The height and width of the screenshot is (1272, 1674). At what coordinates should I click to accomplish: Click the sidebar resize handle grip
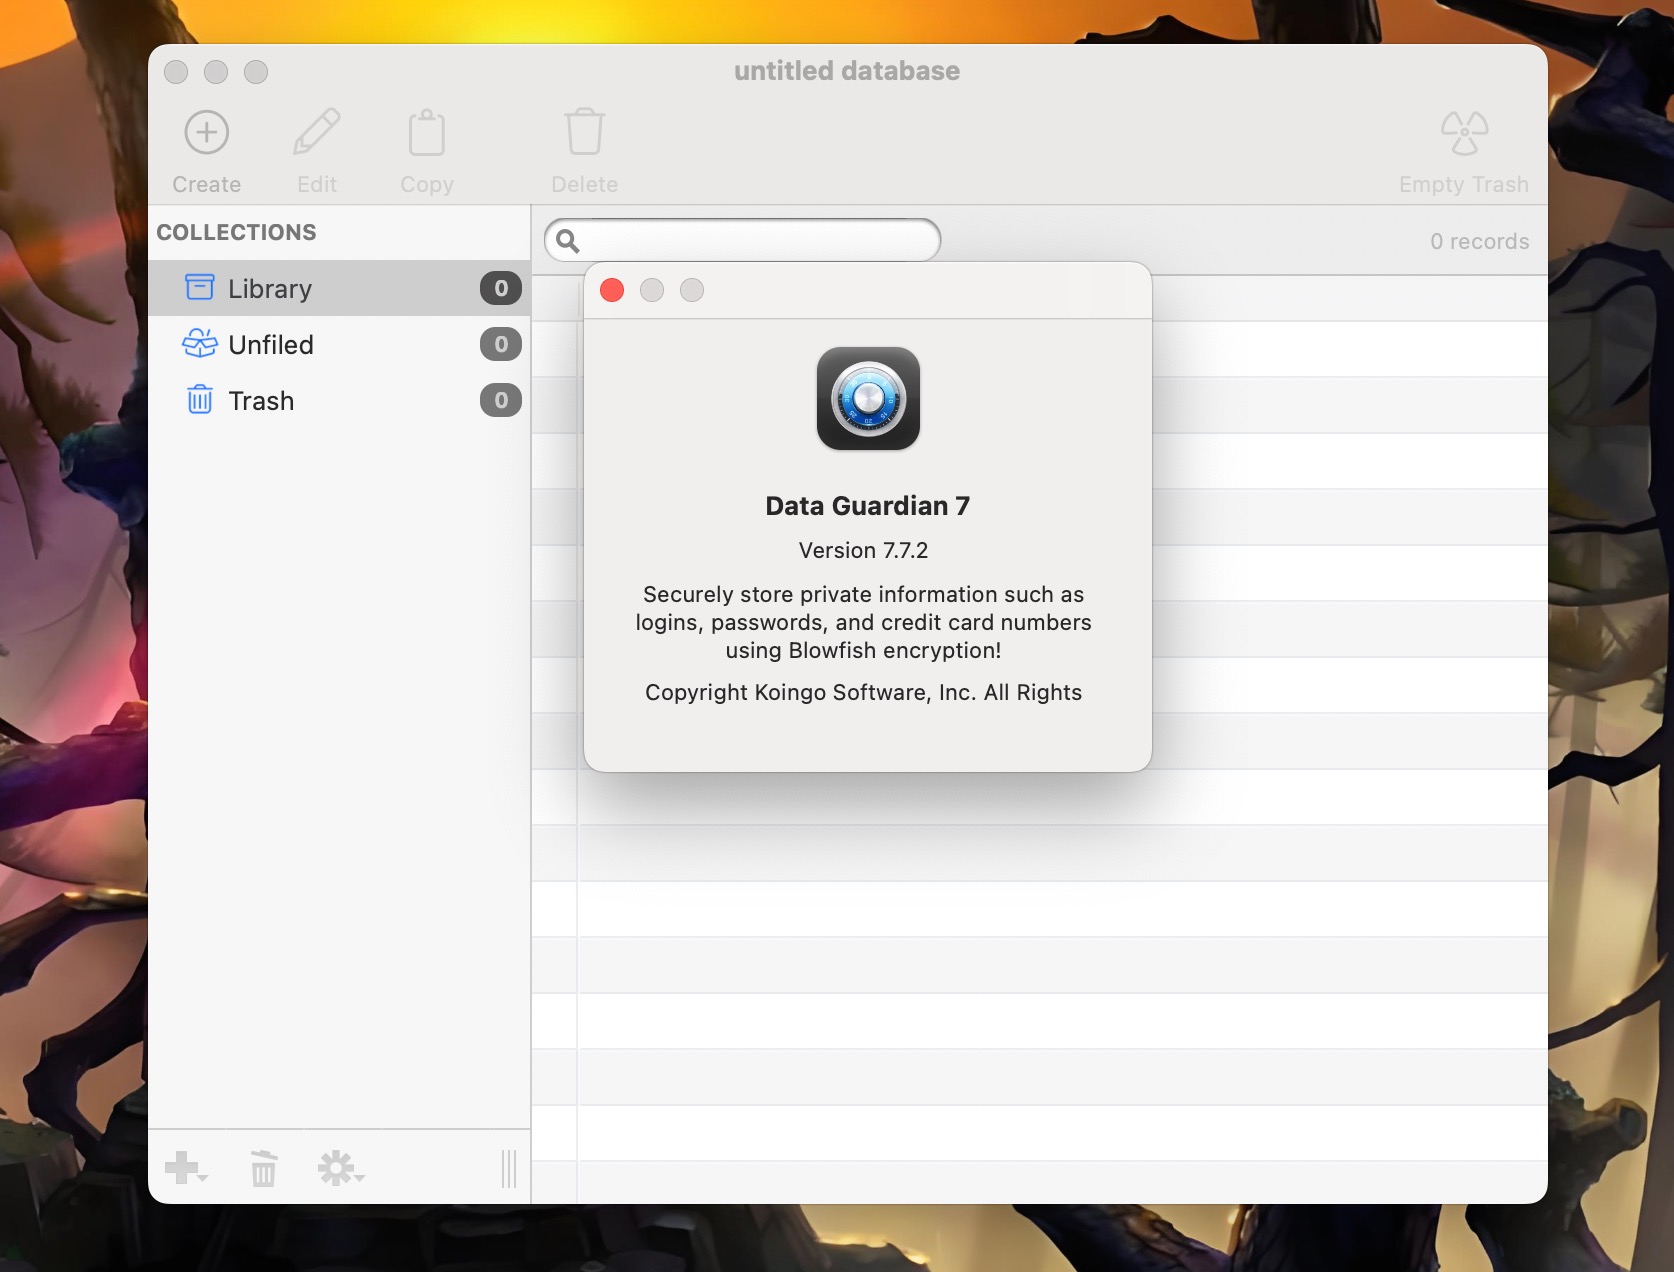click(x=509, y=1168)
